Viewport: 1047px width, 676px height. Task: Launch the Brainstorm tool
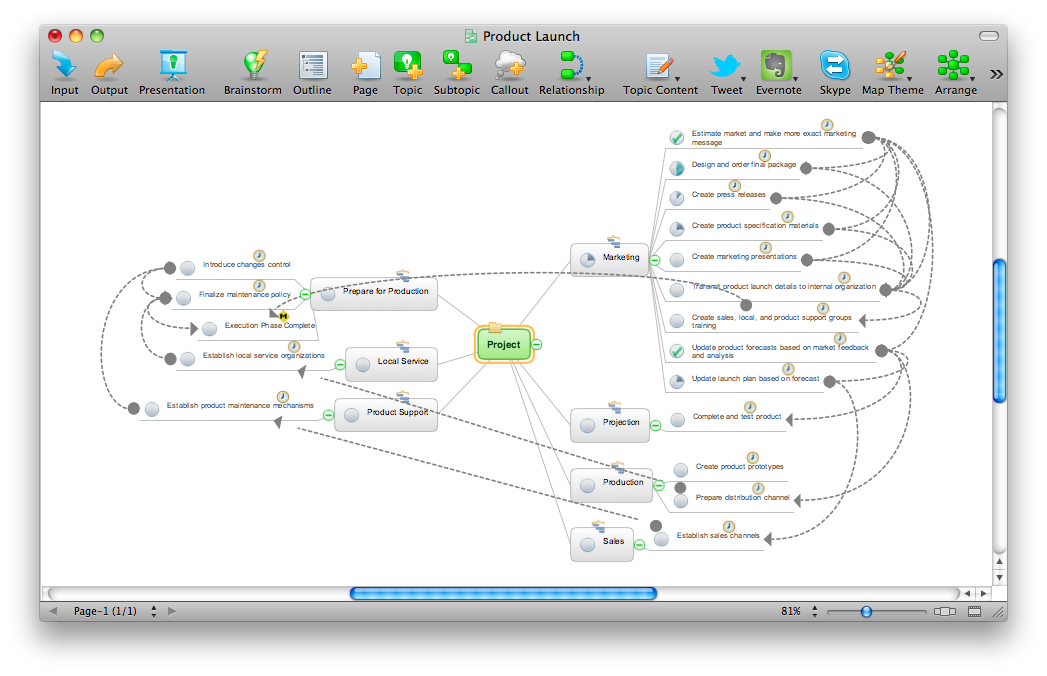click(252, 73)
